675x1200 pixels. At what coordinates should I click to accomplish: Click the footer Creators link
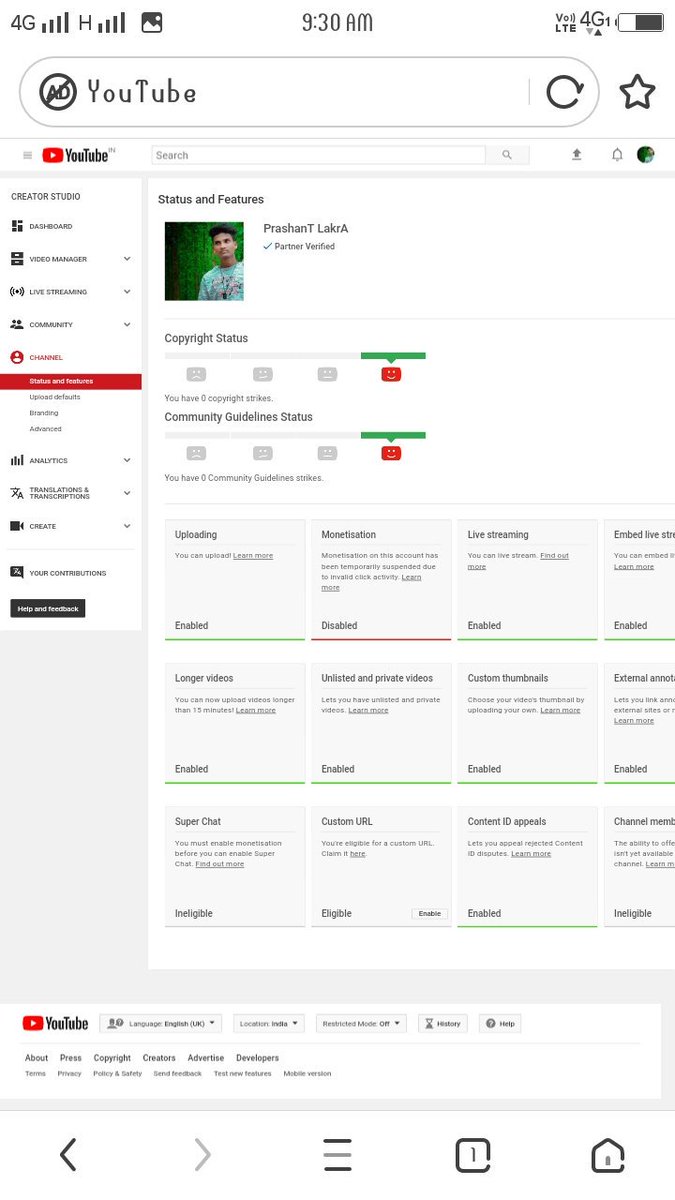(159, 1058)
